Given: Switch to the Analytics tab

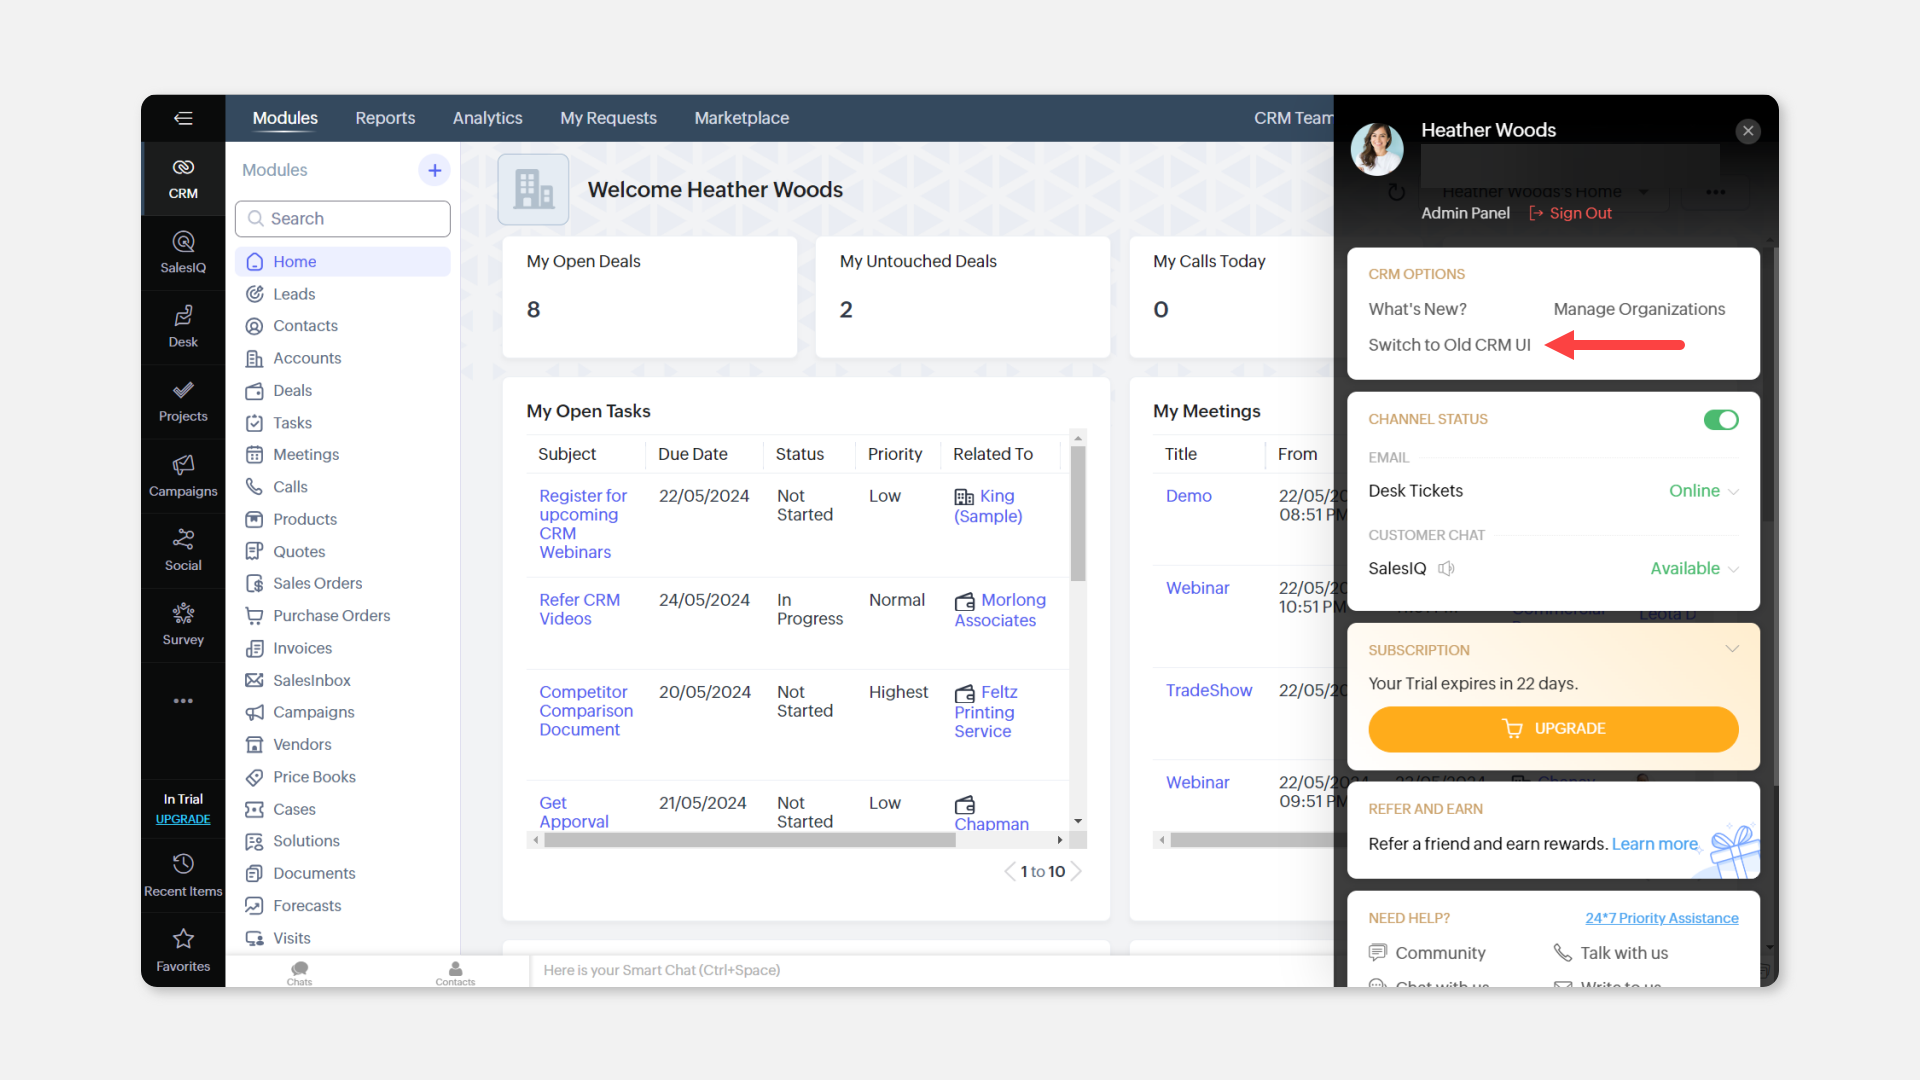Looking at the screenshot, I should point(487,118).
